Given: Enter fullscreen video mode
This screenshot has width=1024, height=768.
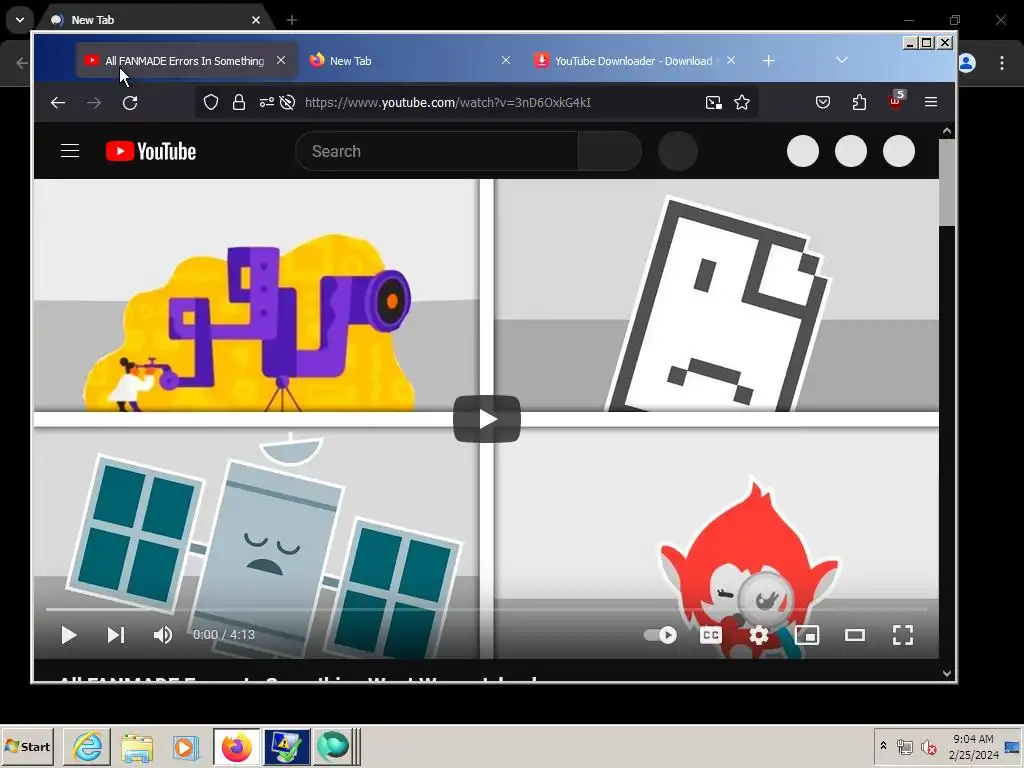Looking at the screenshot, I should point(903,635).
